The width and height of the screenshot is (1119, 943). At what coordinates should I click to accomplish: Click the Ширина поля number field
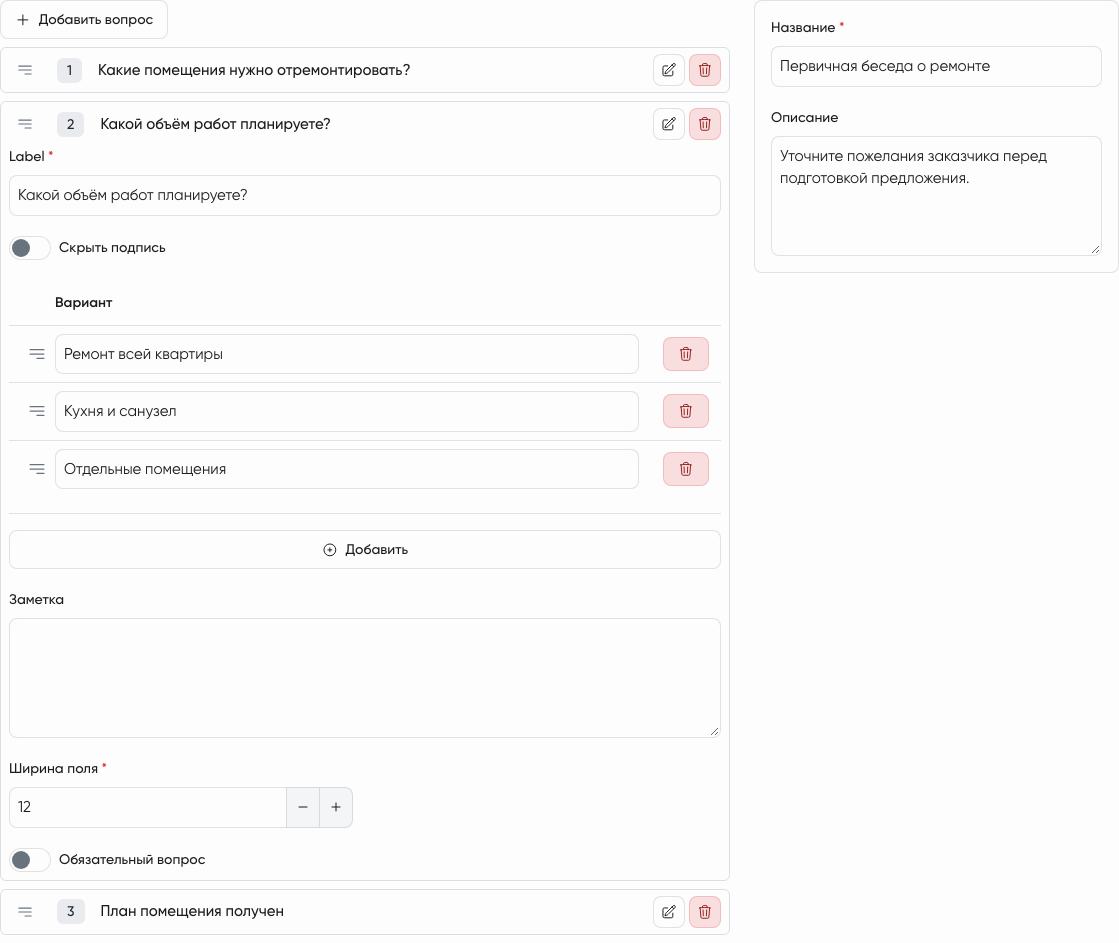148,807
